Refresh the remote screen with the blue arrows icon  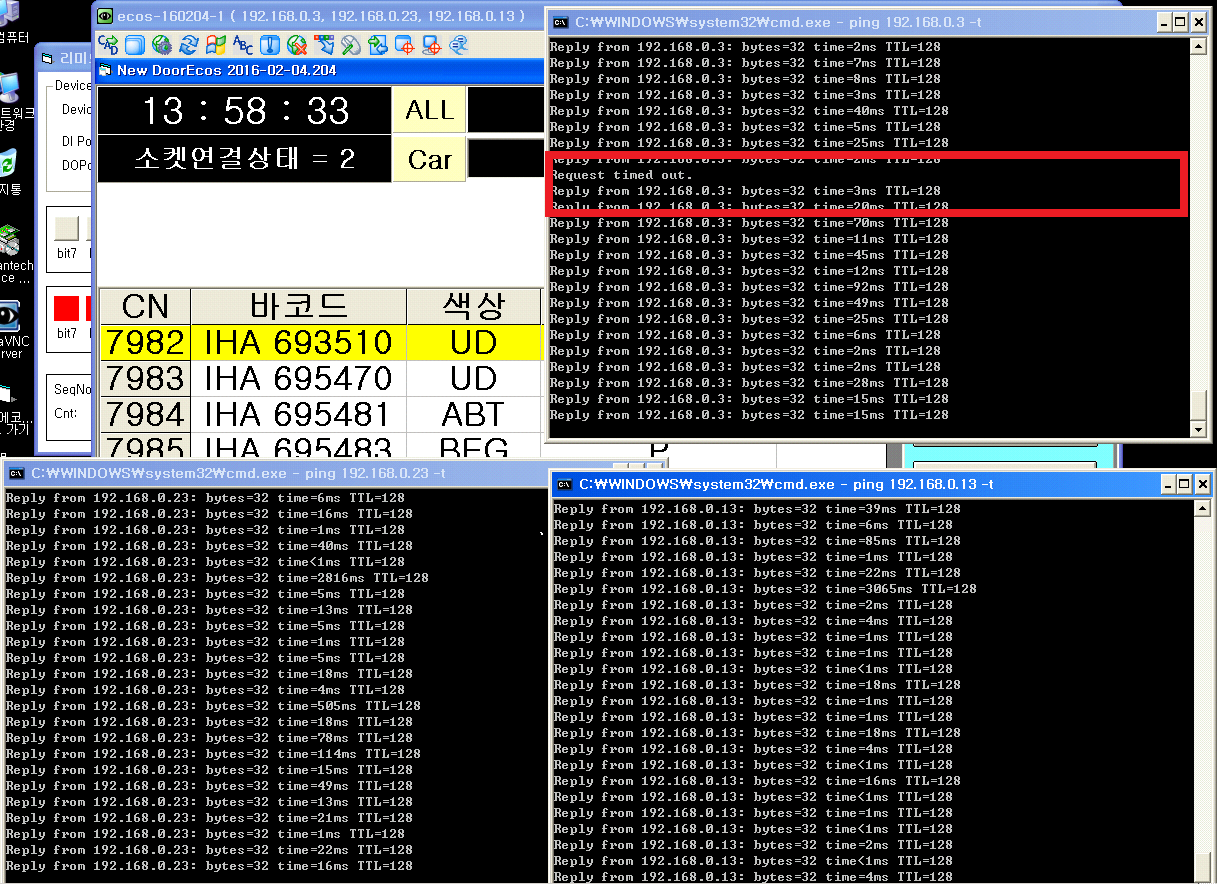point(189,45)
